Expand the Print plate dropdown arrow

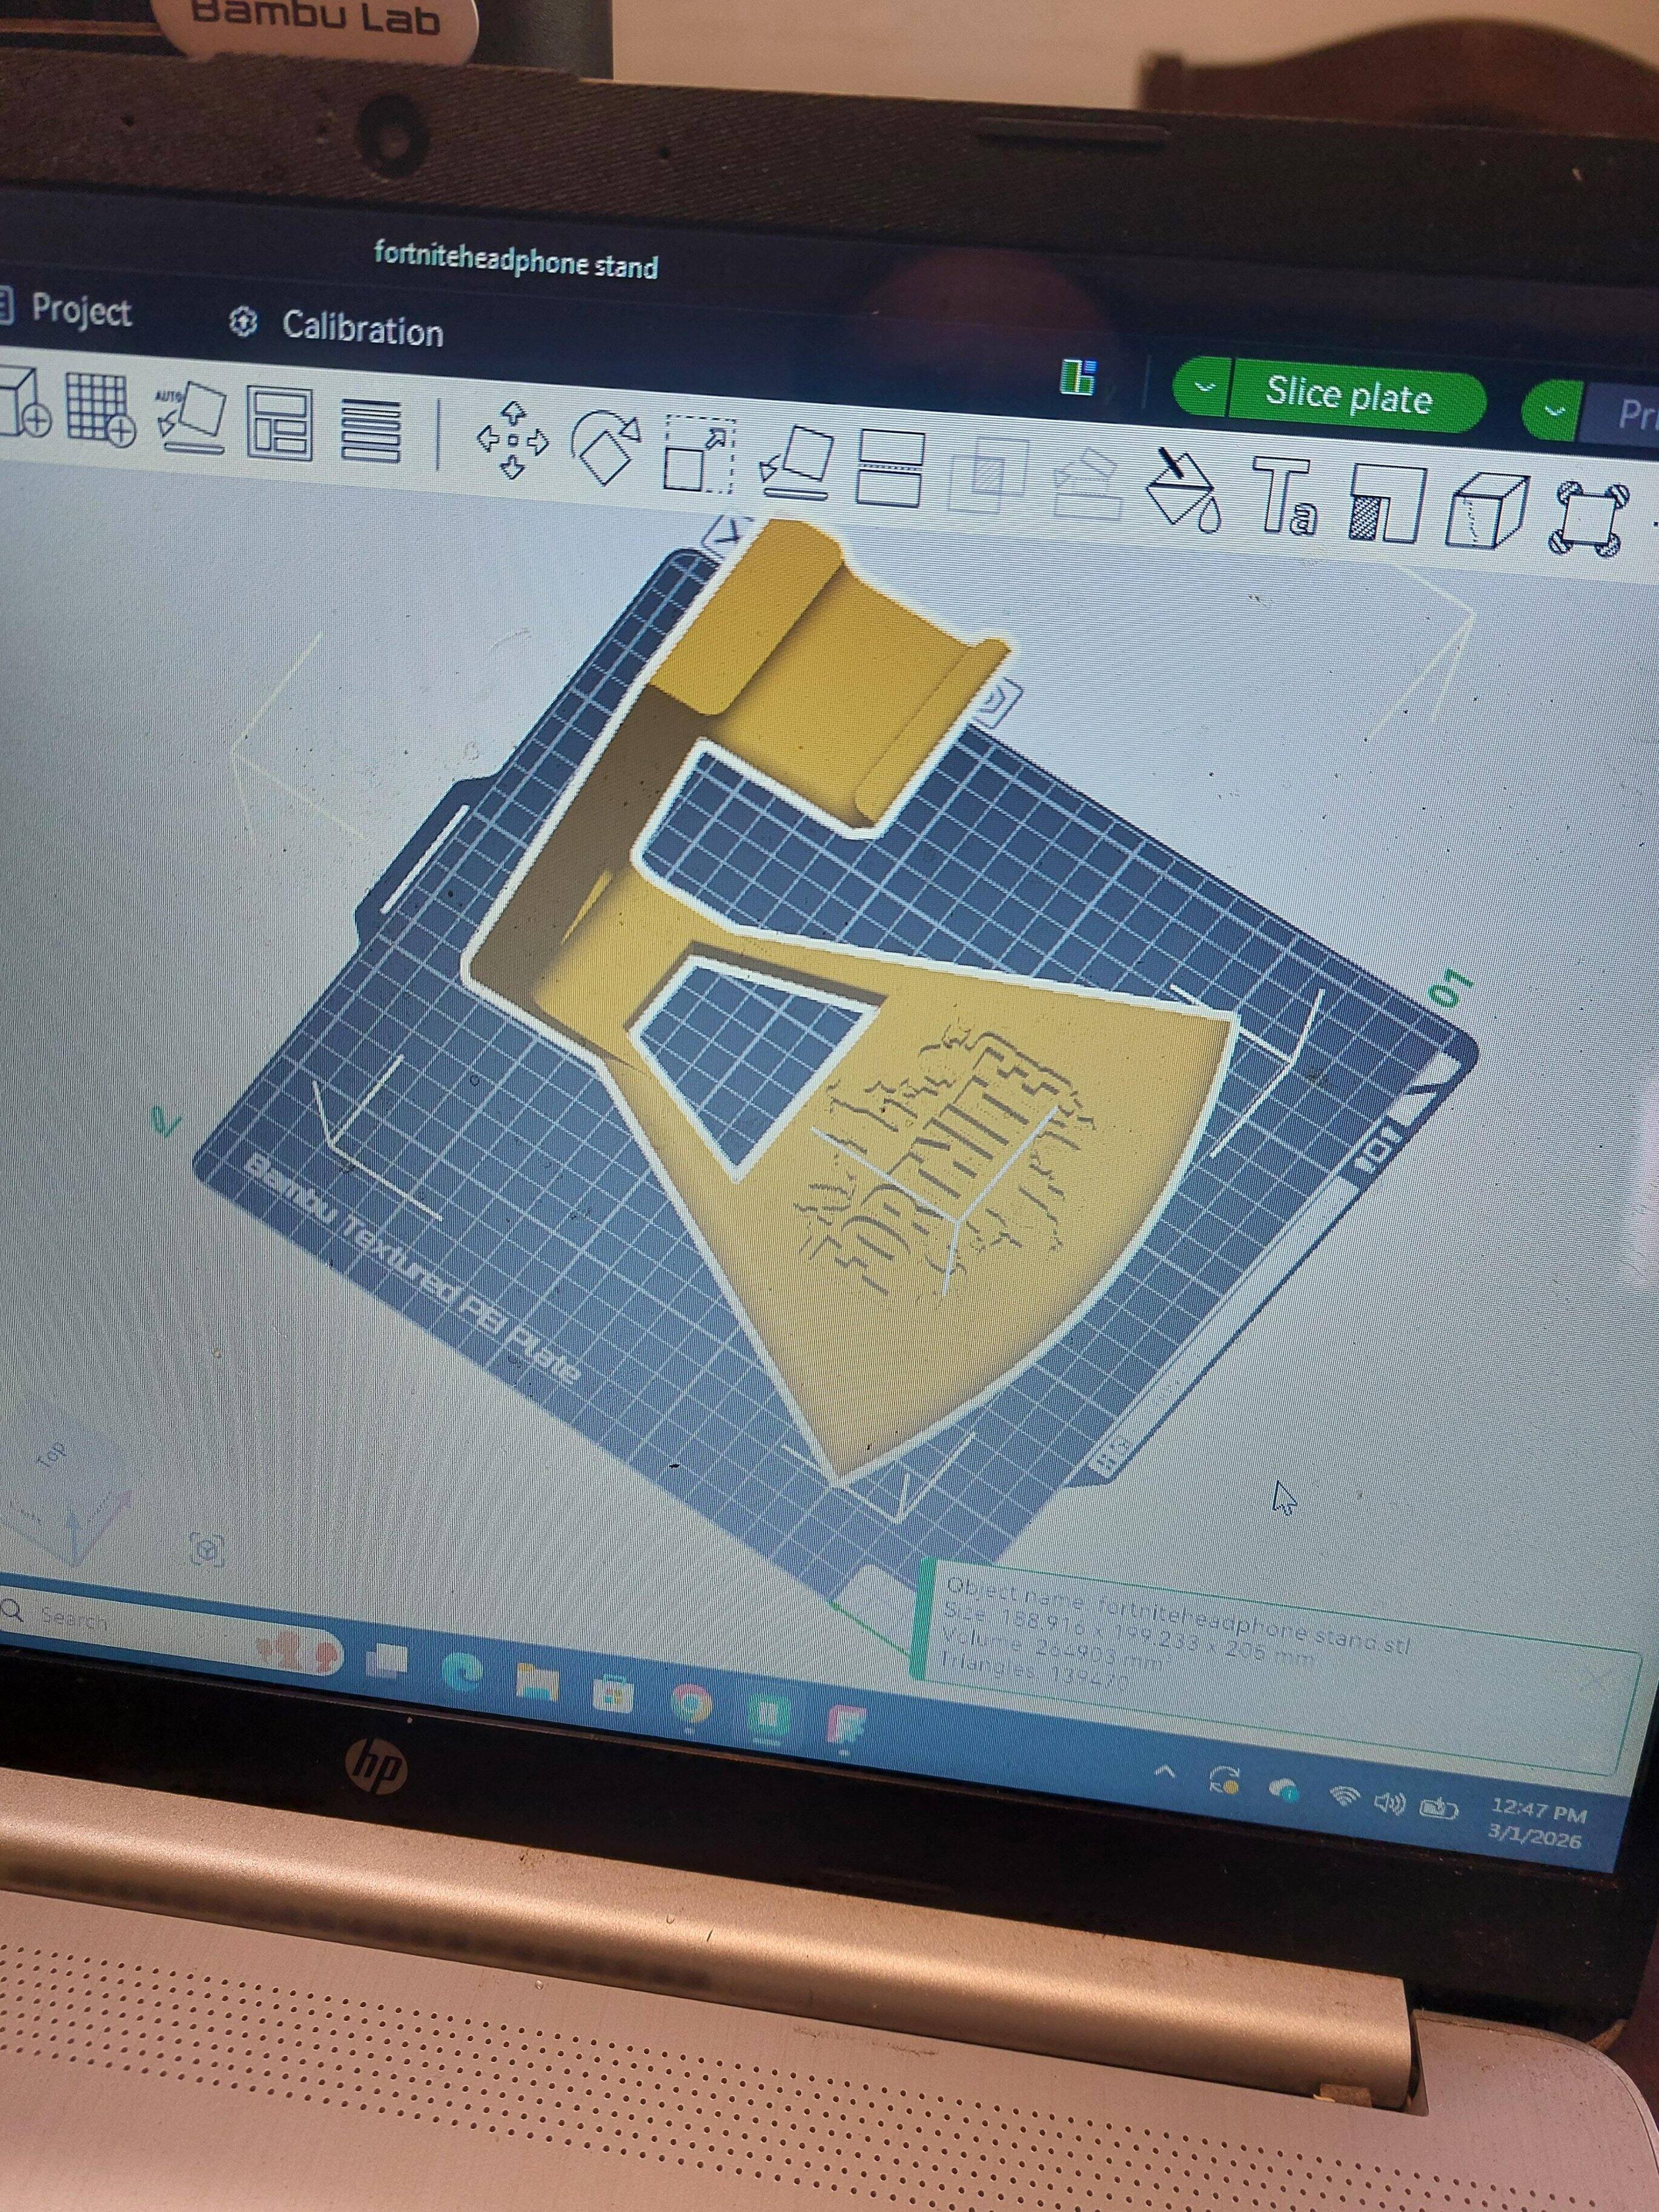point(1553,410)
